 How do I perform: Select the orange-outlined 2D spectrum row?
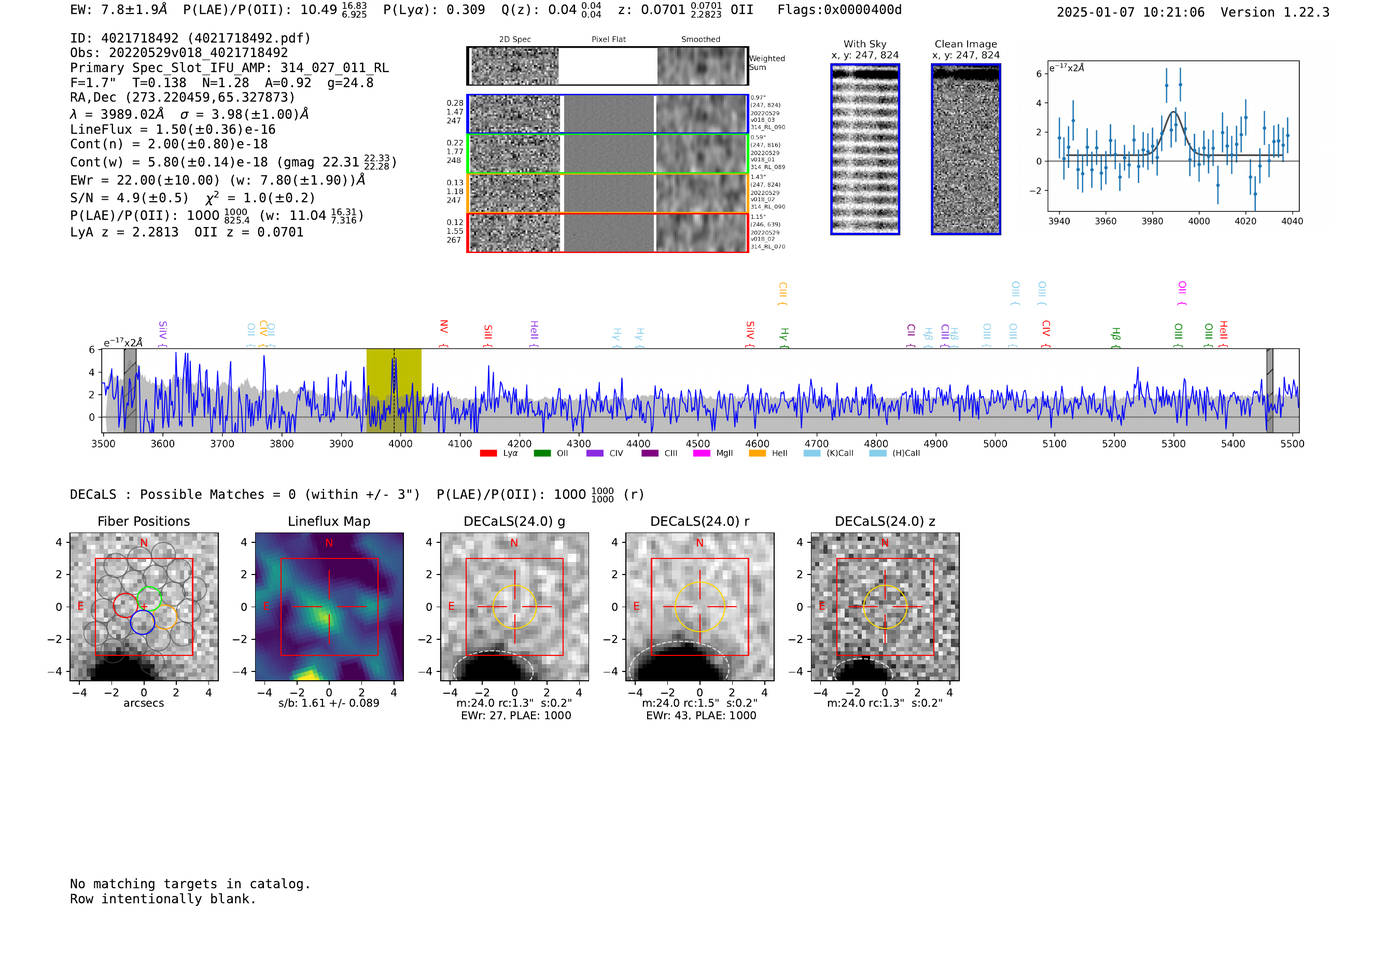tap(608, 193)
